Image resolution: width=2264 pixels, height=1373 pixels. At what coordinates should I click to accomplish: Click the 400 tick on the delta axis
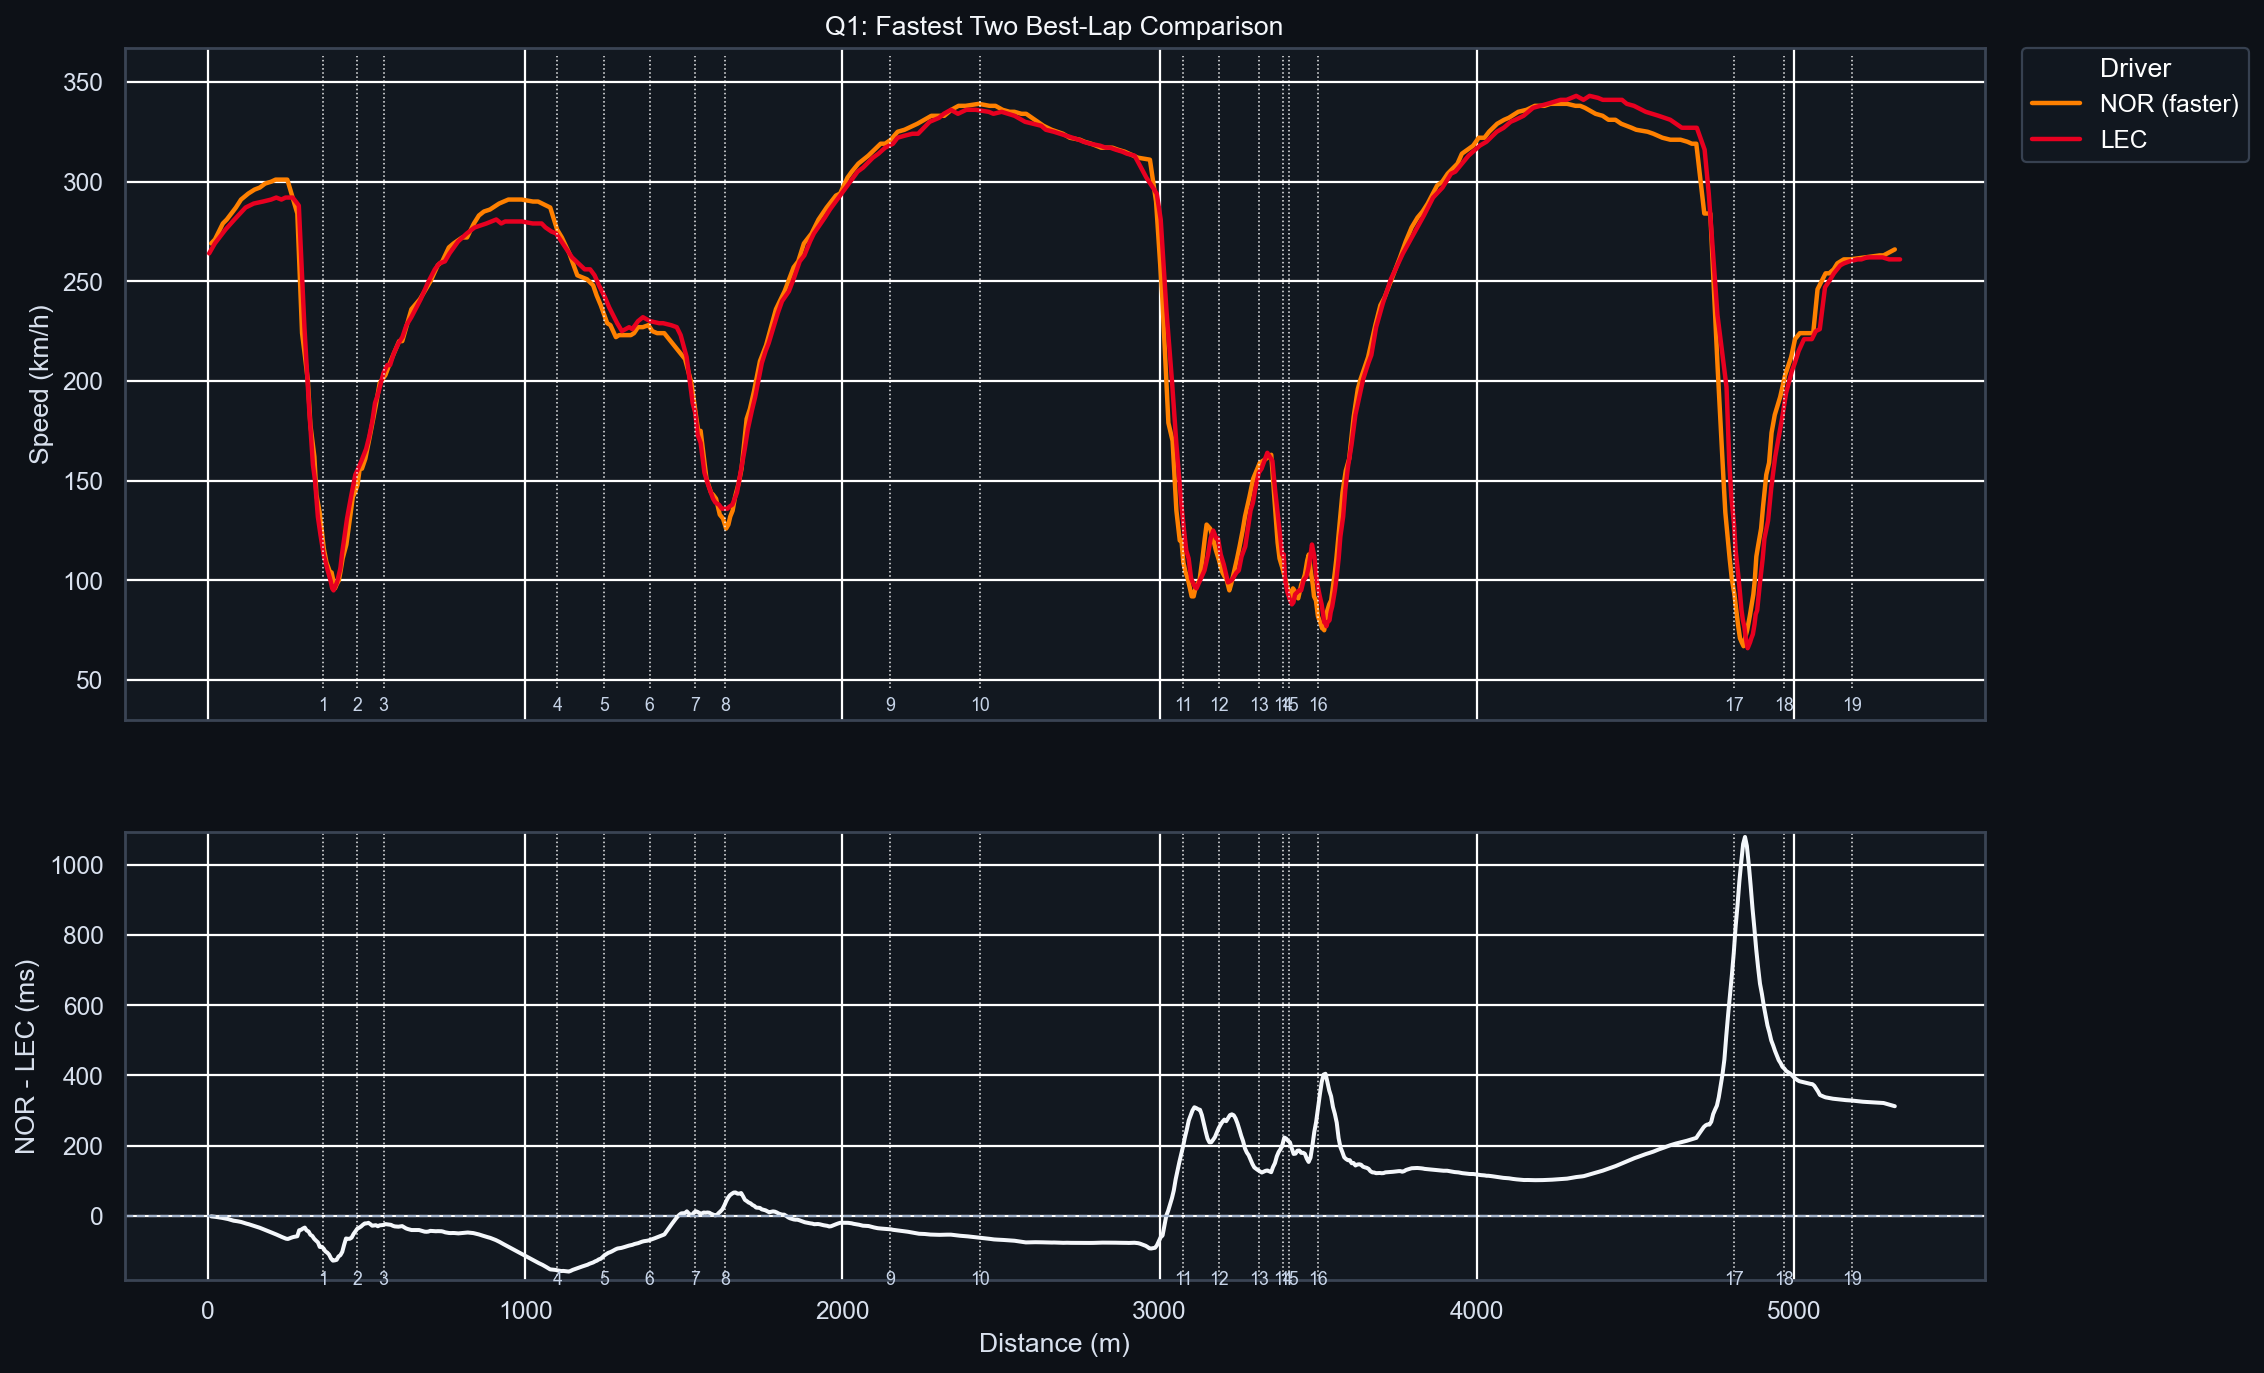click(83, 1076)
